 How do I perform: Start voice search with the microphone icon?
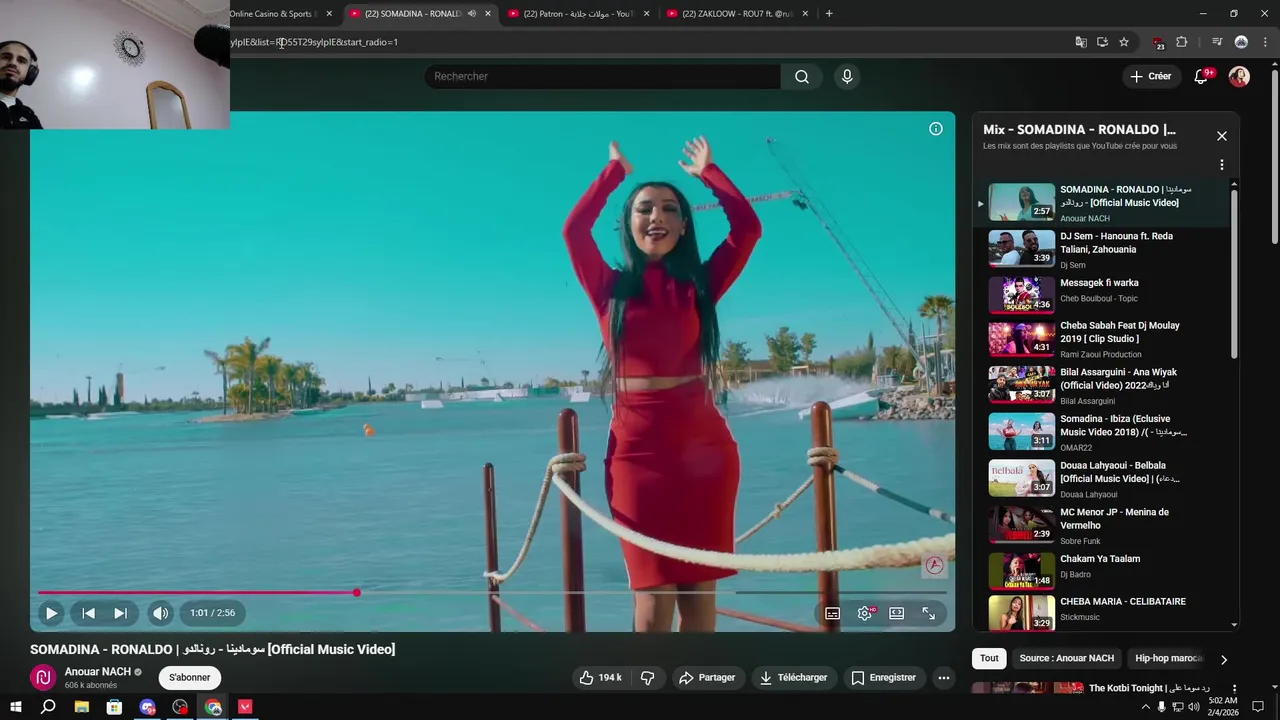pos(847,76)
